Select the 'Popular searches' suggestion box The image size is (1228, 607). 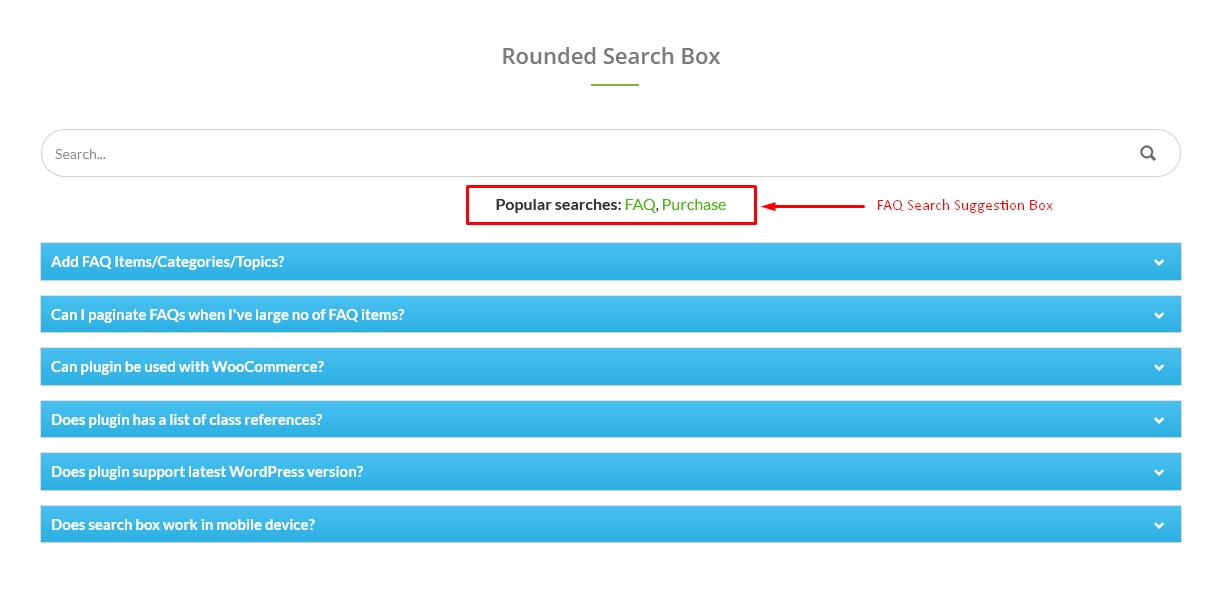(x=610, y=204)
